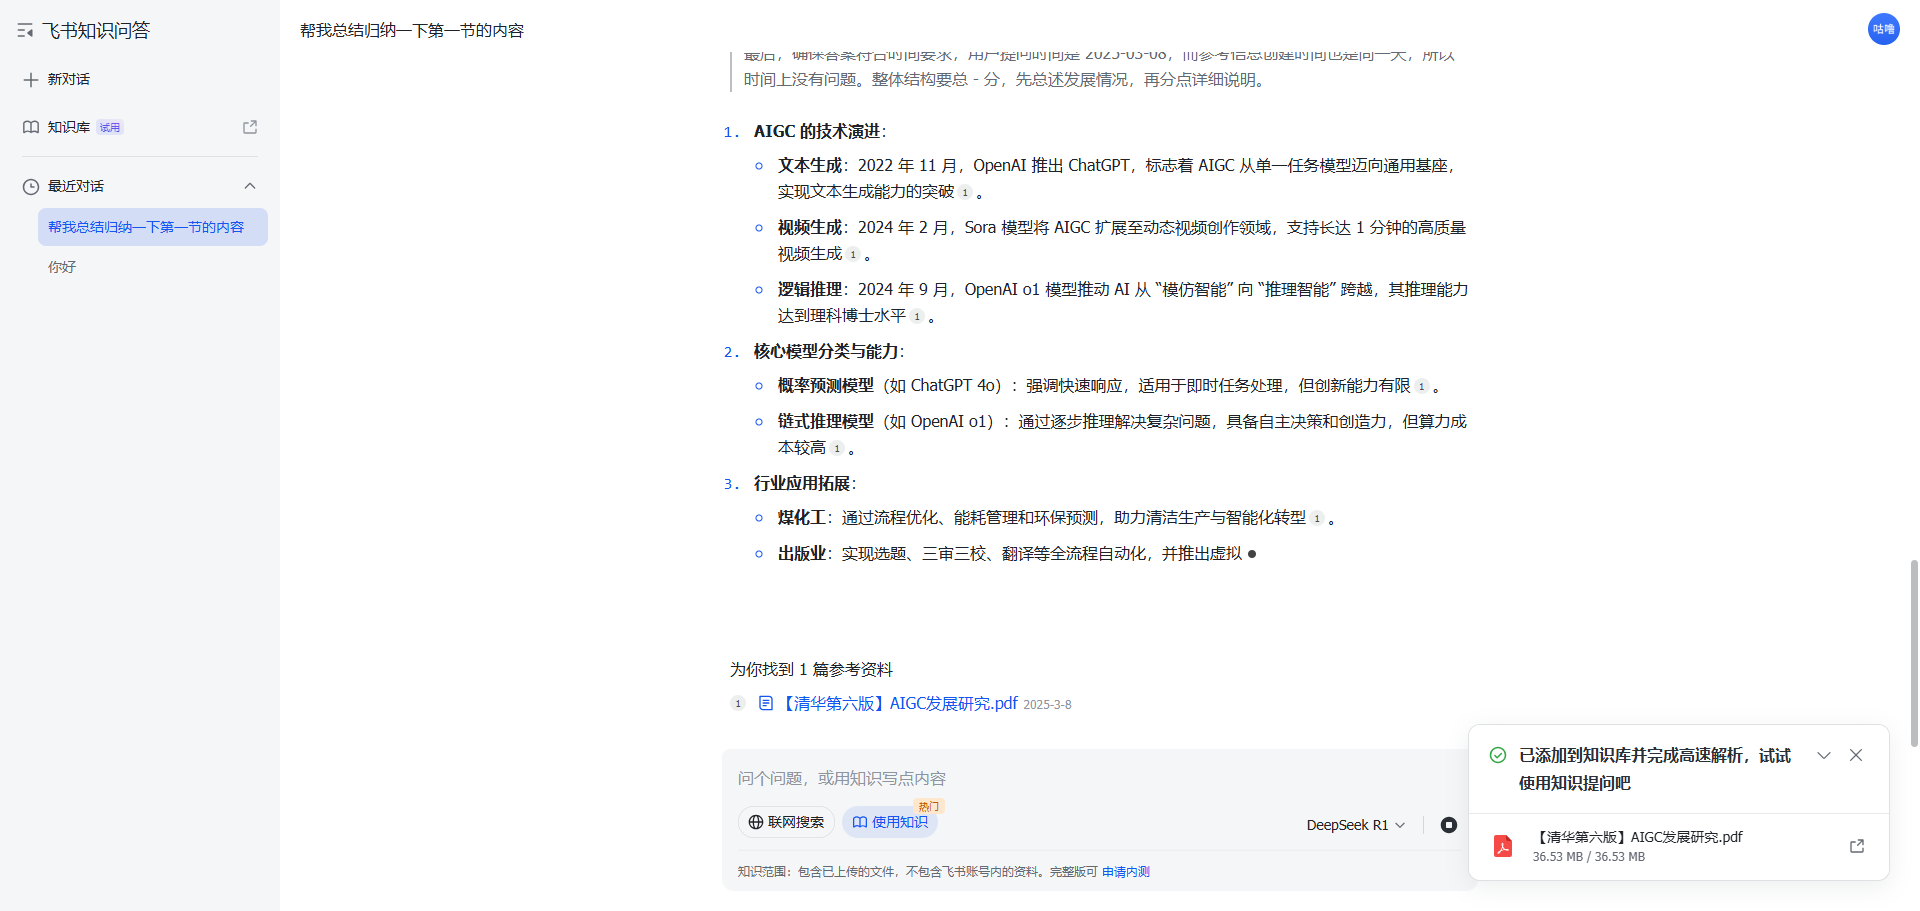Open the uploaded PDF via its open-in-new icon

click(1856, 846)
